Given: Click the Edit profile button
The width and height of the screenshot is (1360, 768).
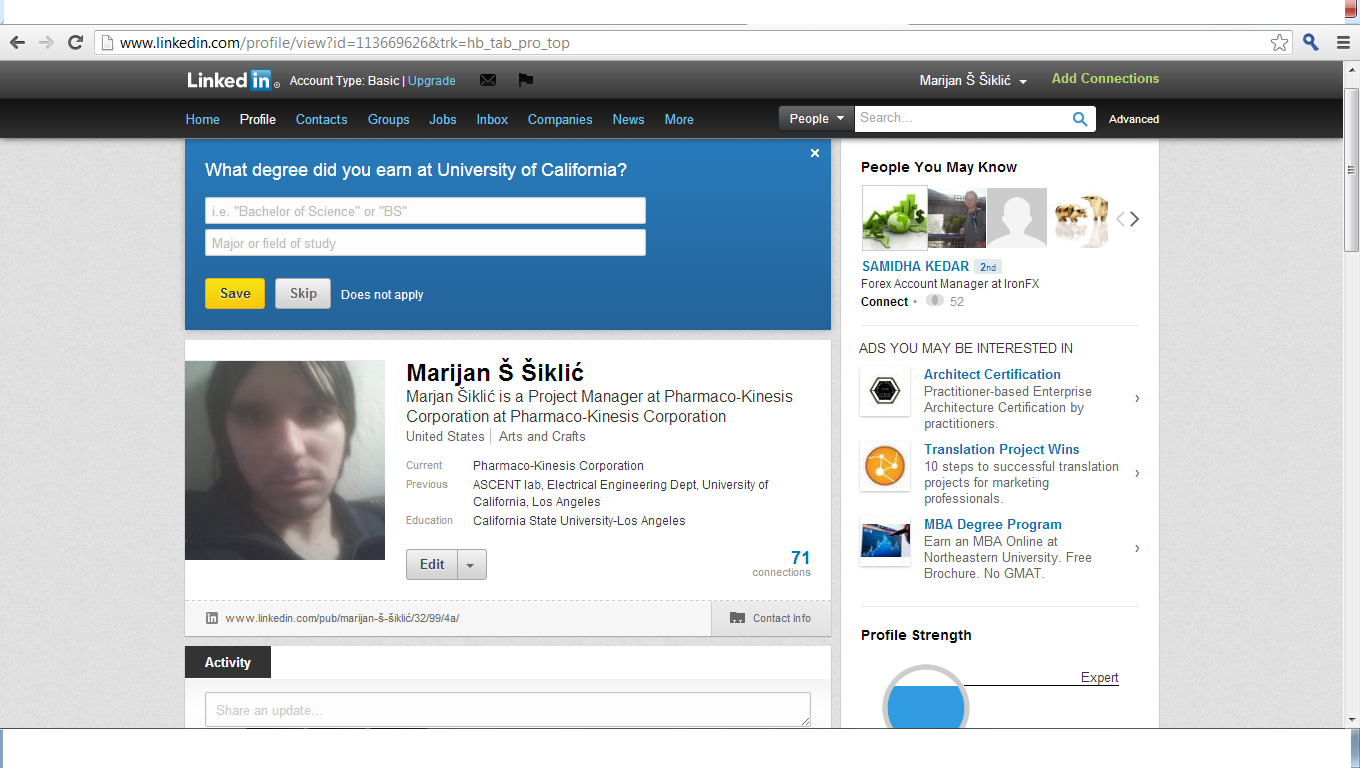Looking at the screenshot, I should pyautogui.click(x=432, y=565).
